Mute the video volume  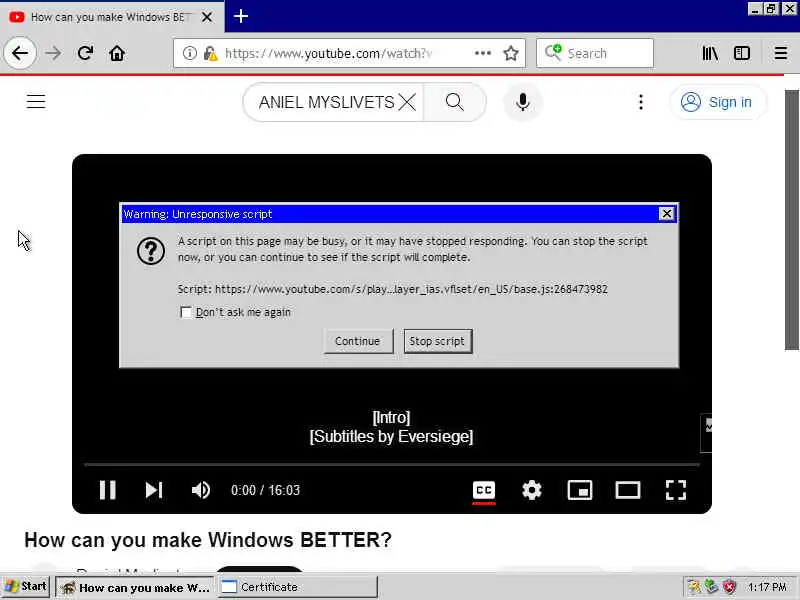coord(201,490)
